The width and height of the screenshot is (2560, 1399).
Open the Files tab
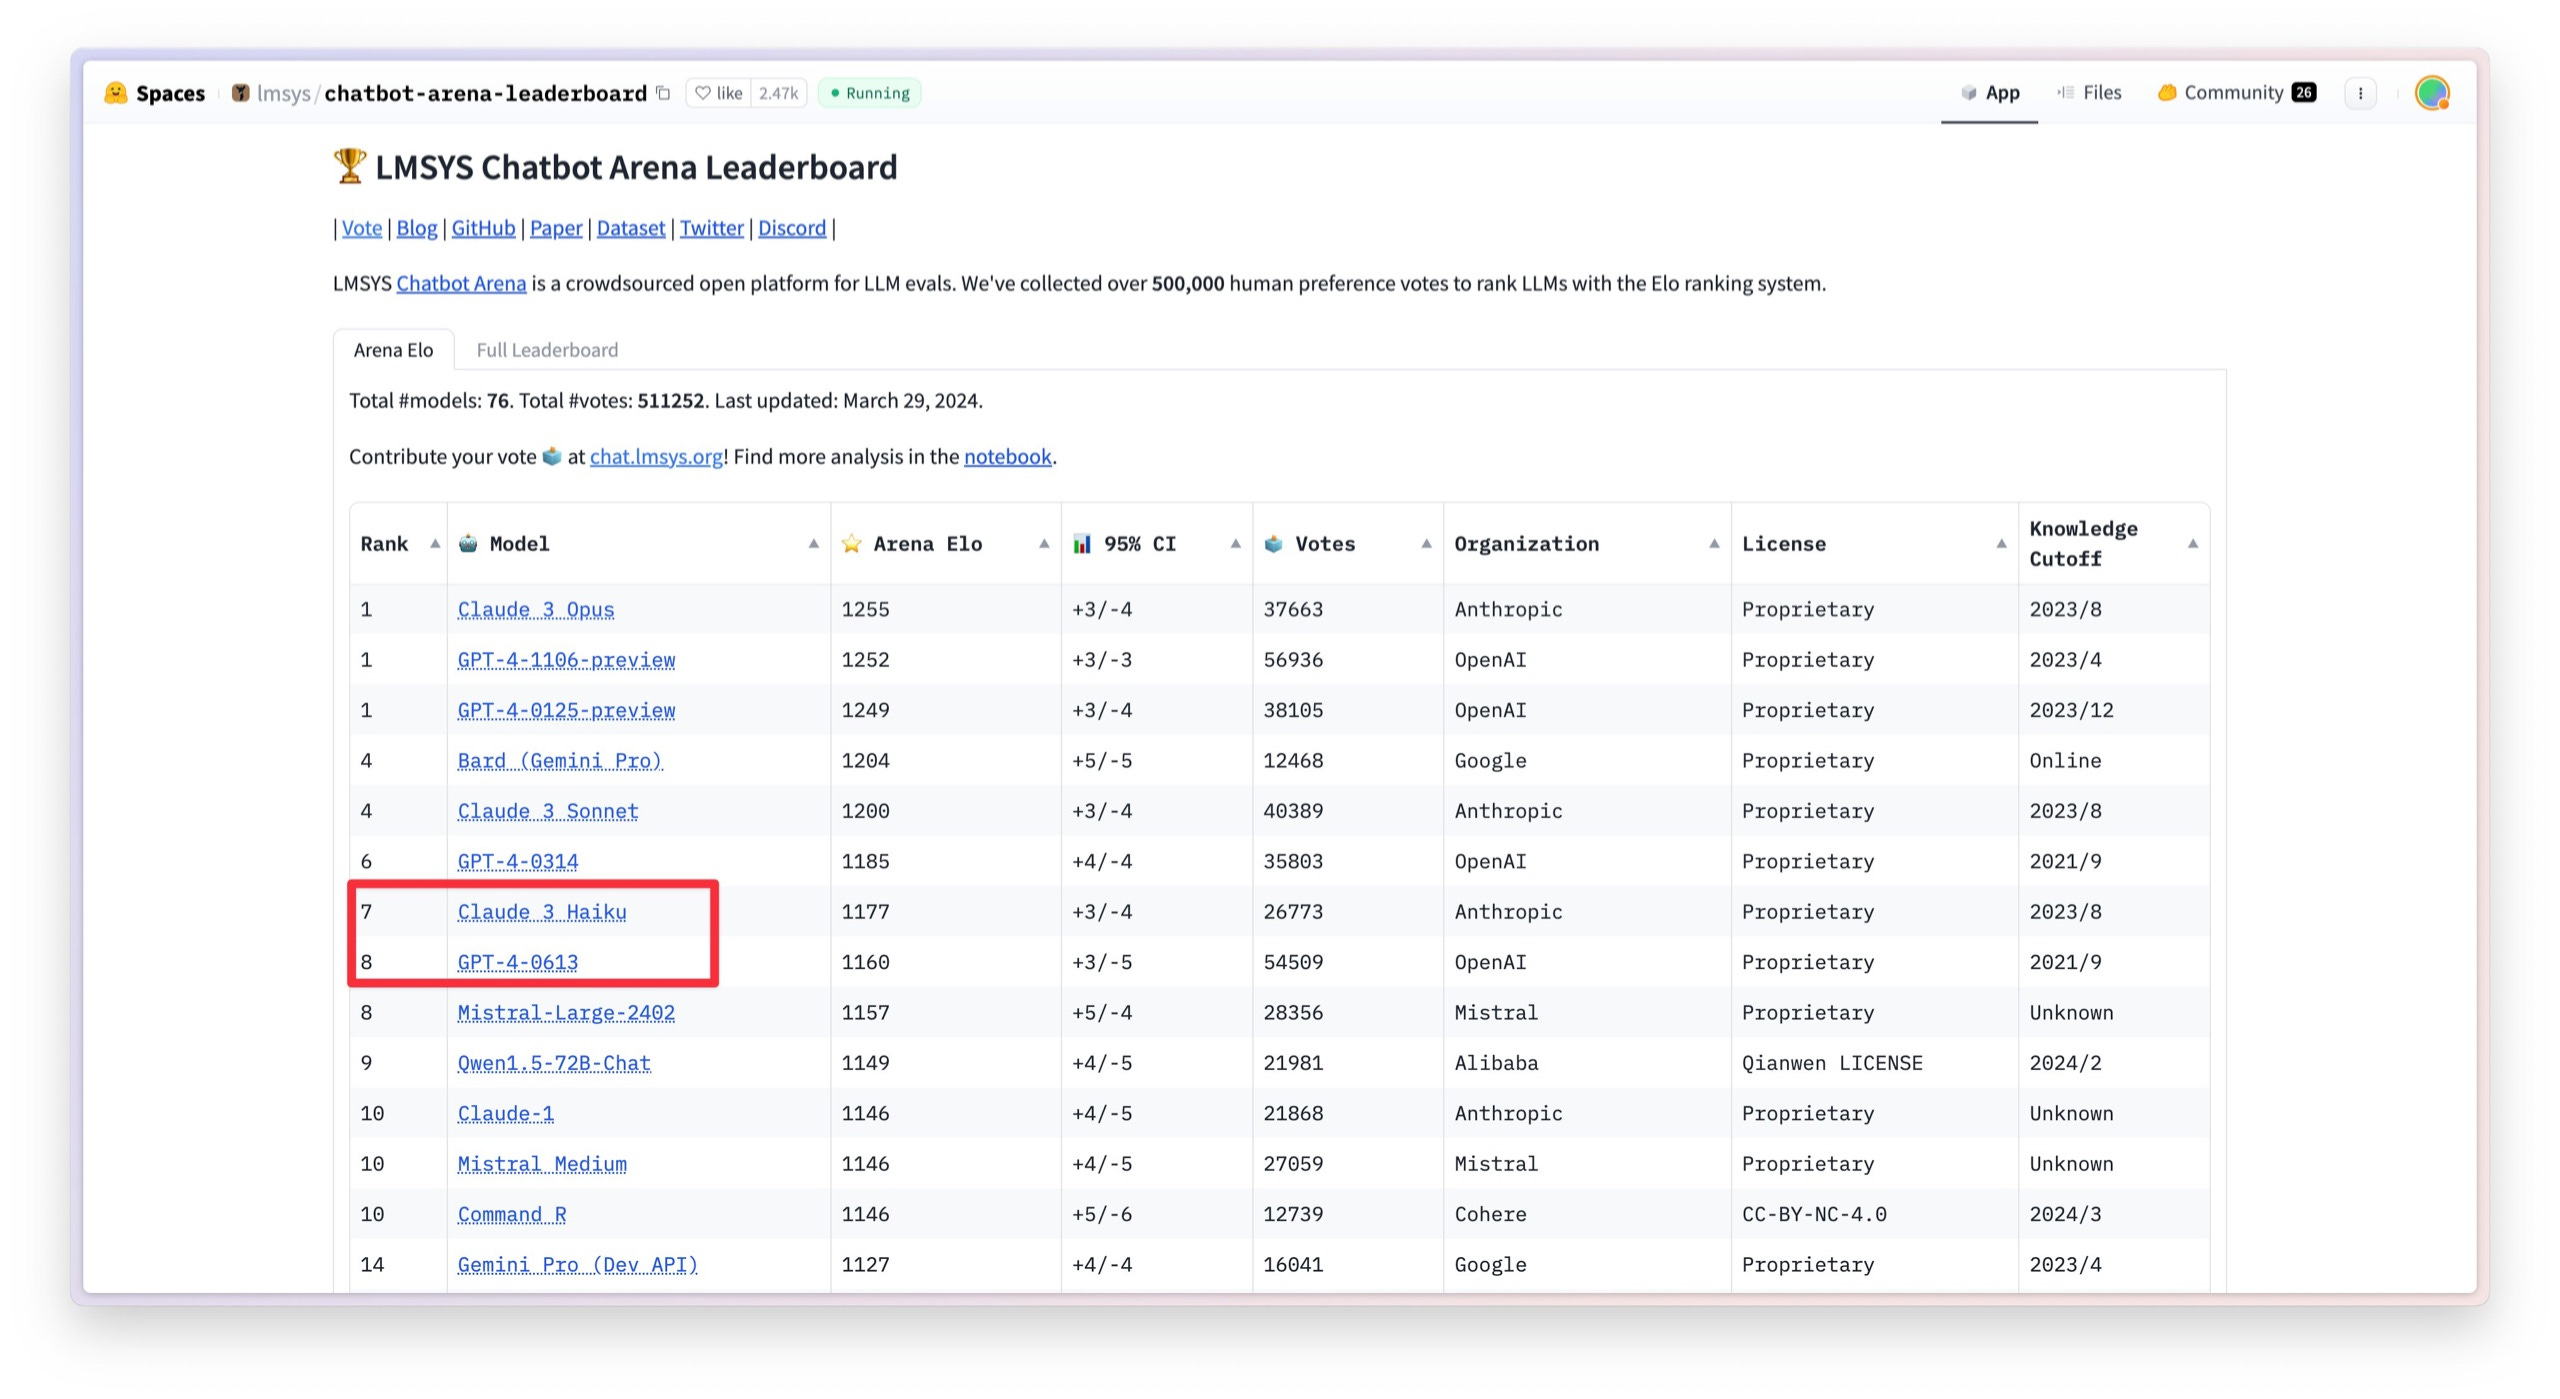pos(2089,93)
